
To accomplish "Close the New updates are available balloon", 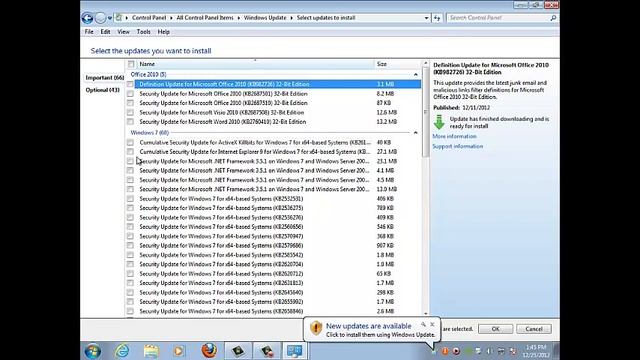I will 432,324.
